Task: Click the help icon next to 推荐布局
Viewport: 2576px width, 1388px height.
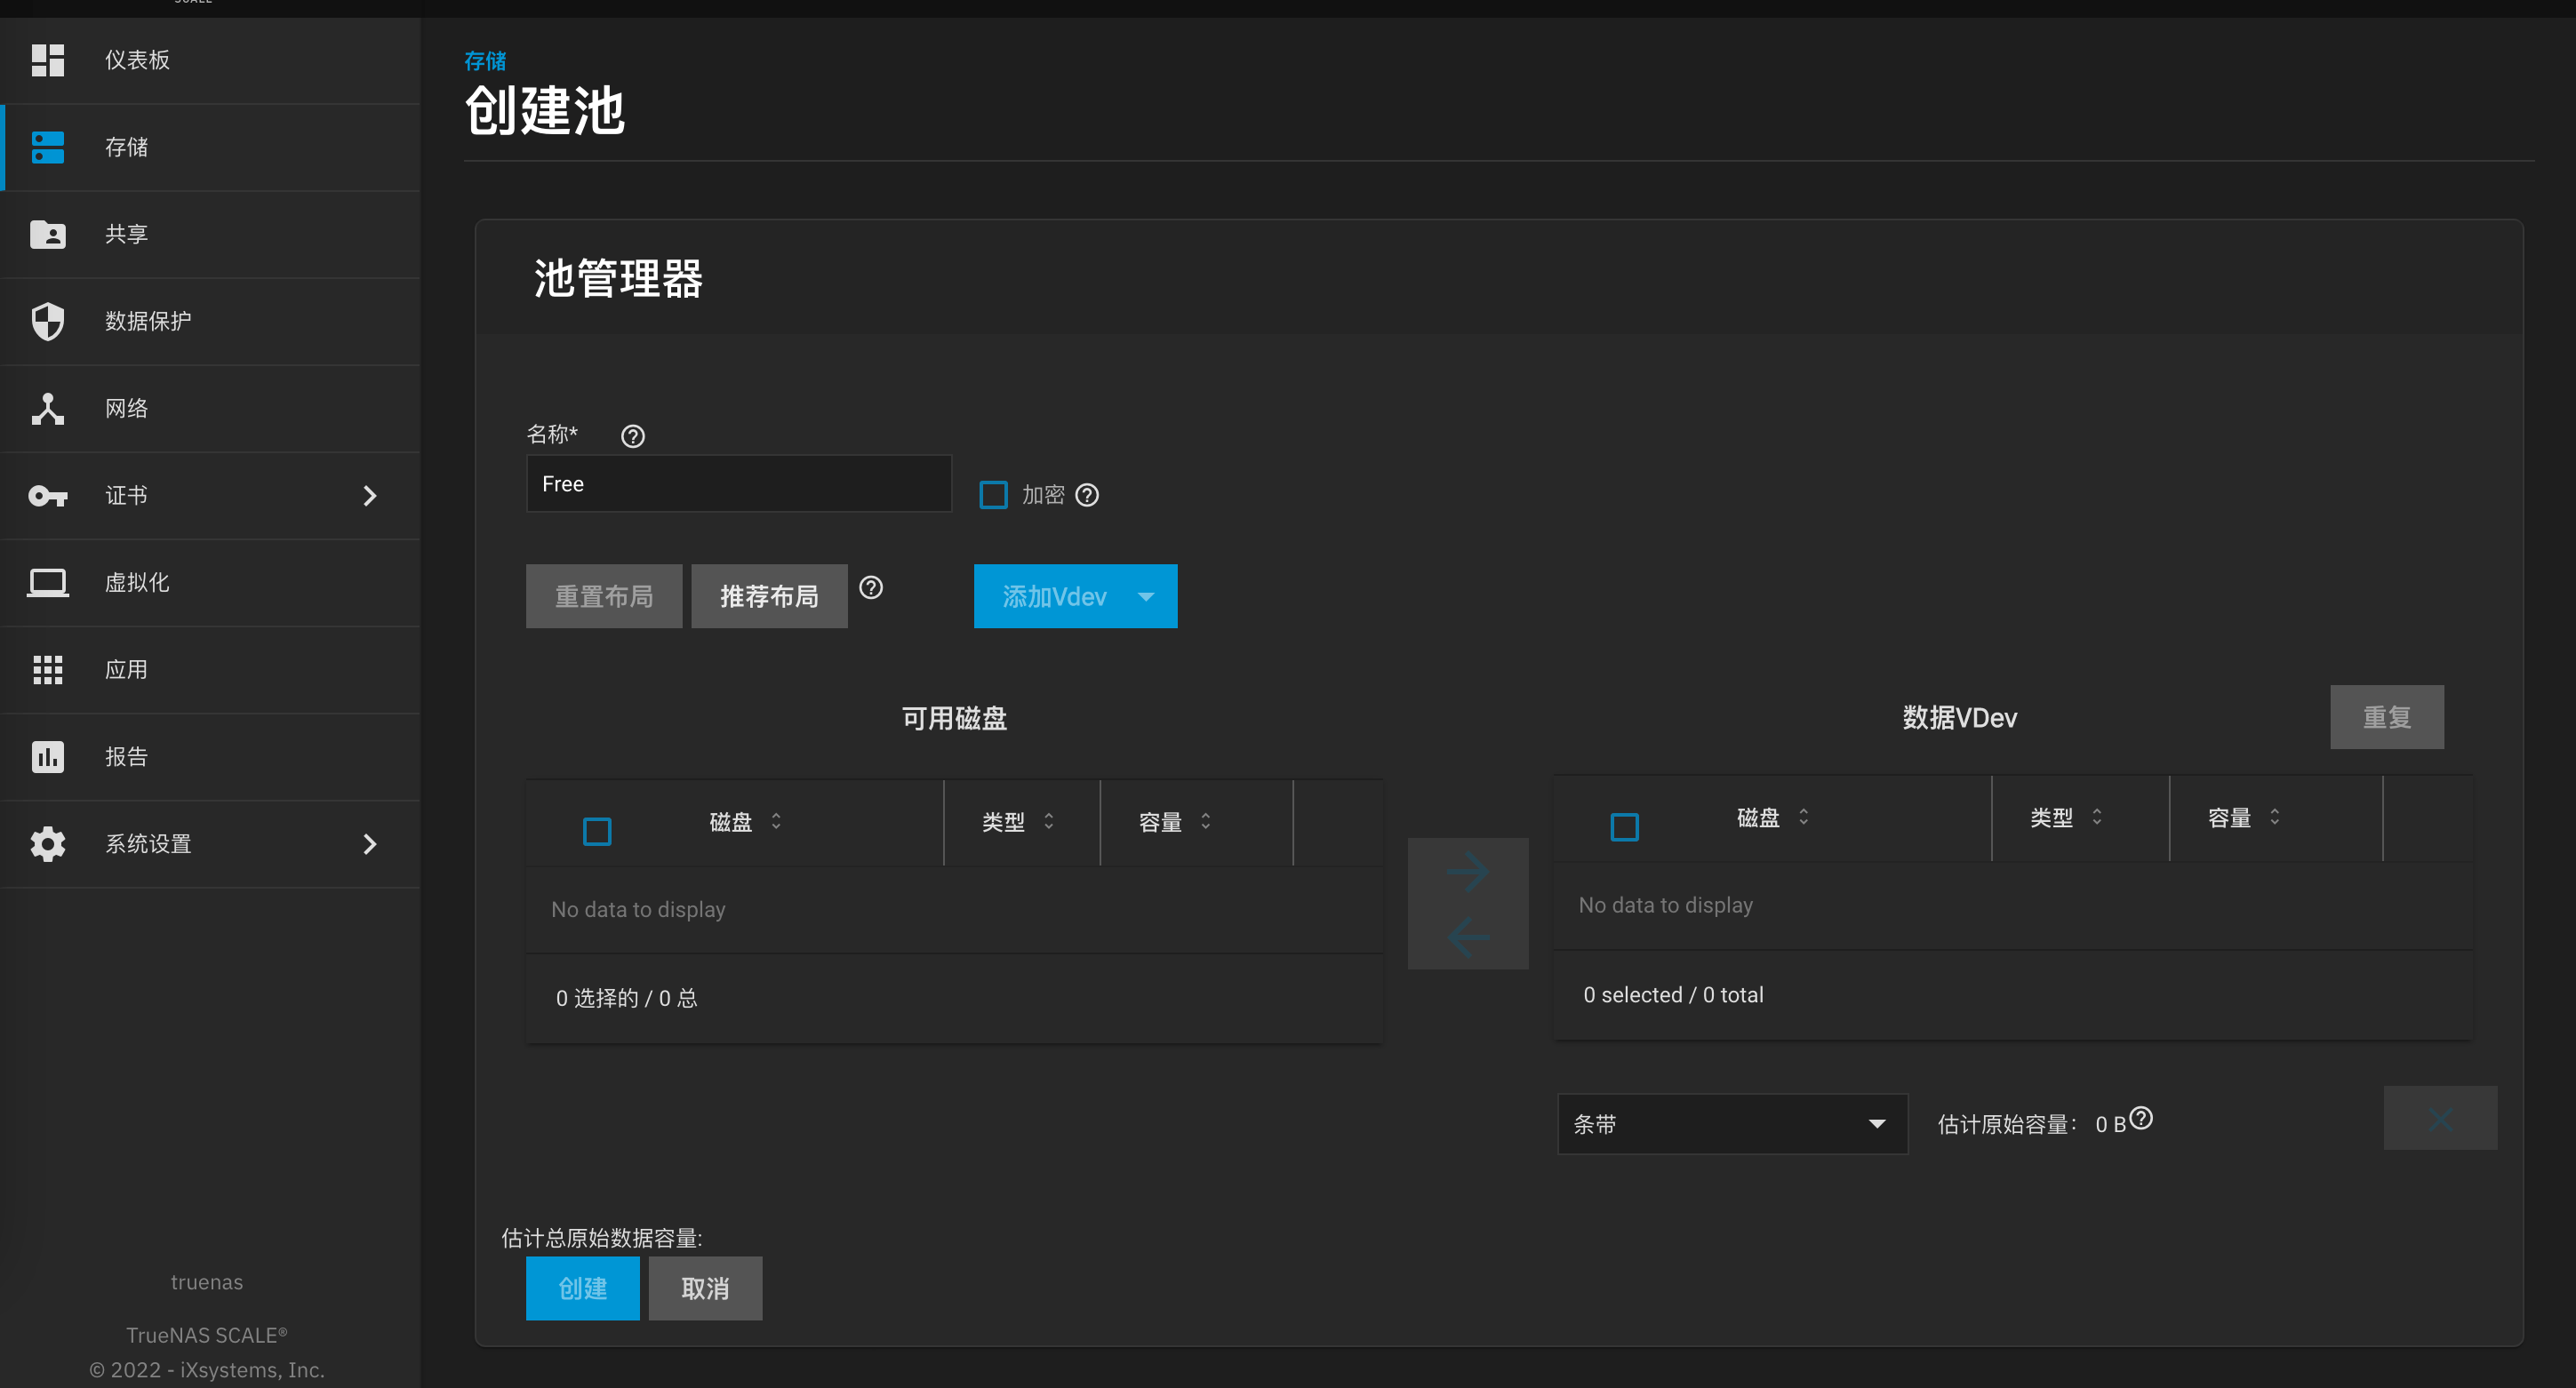Action: pyautogui.click(x=871, y=588)
